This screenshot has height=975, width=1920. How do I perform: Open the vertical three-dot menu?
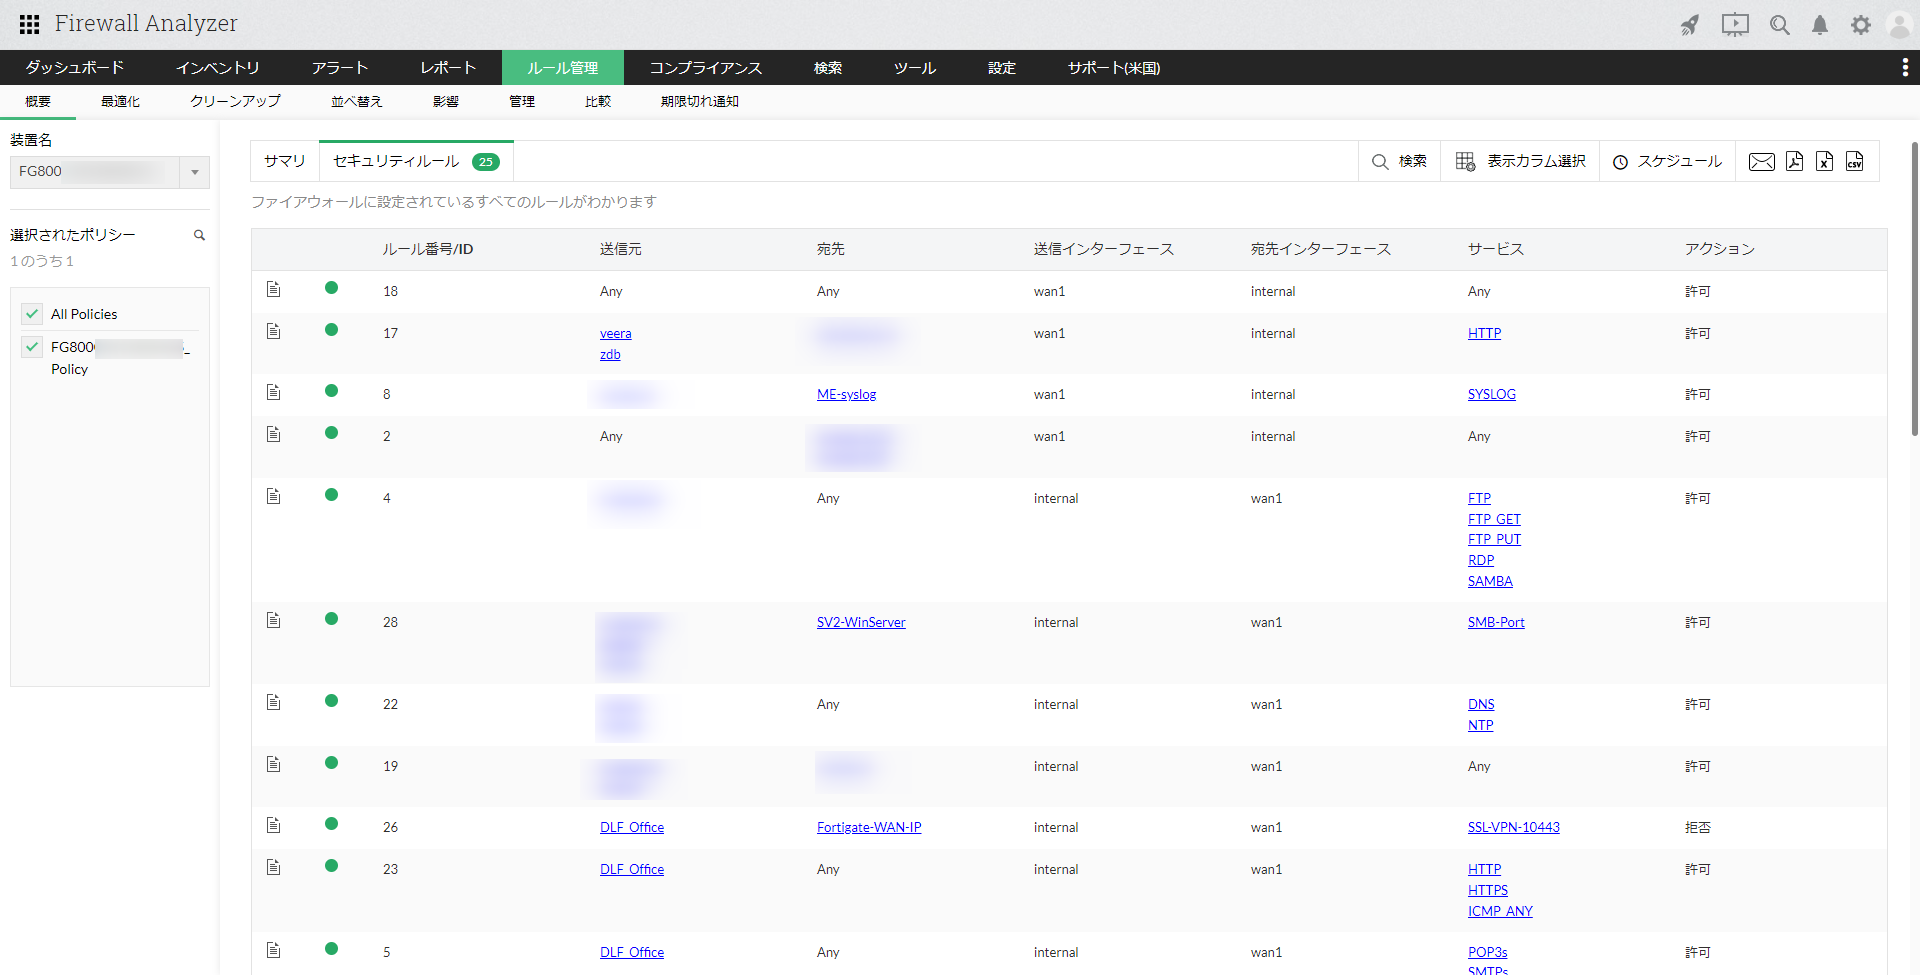point(1905,67)
